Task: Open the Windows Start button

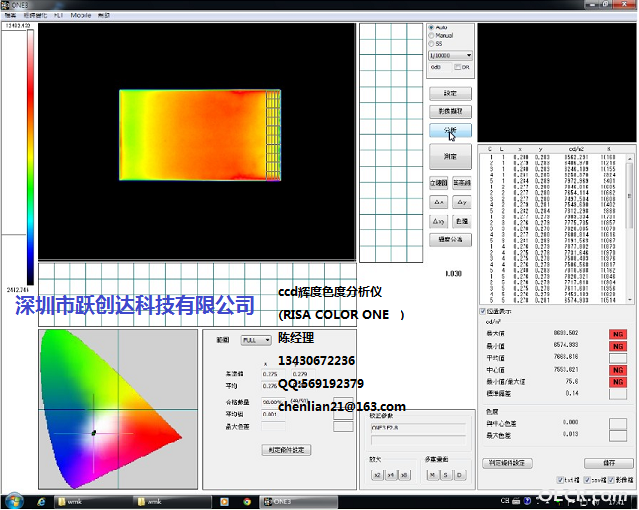Action: [x=14, y=501]
